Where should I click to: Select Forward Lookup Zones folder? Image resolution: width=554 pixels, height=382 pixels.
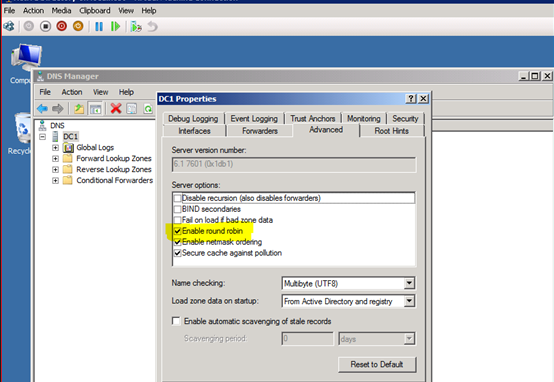[x=114, y=158]
